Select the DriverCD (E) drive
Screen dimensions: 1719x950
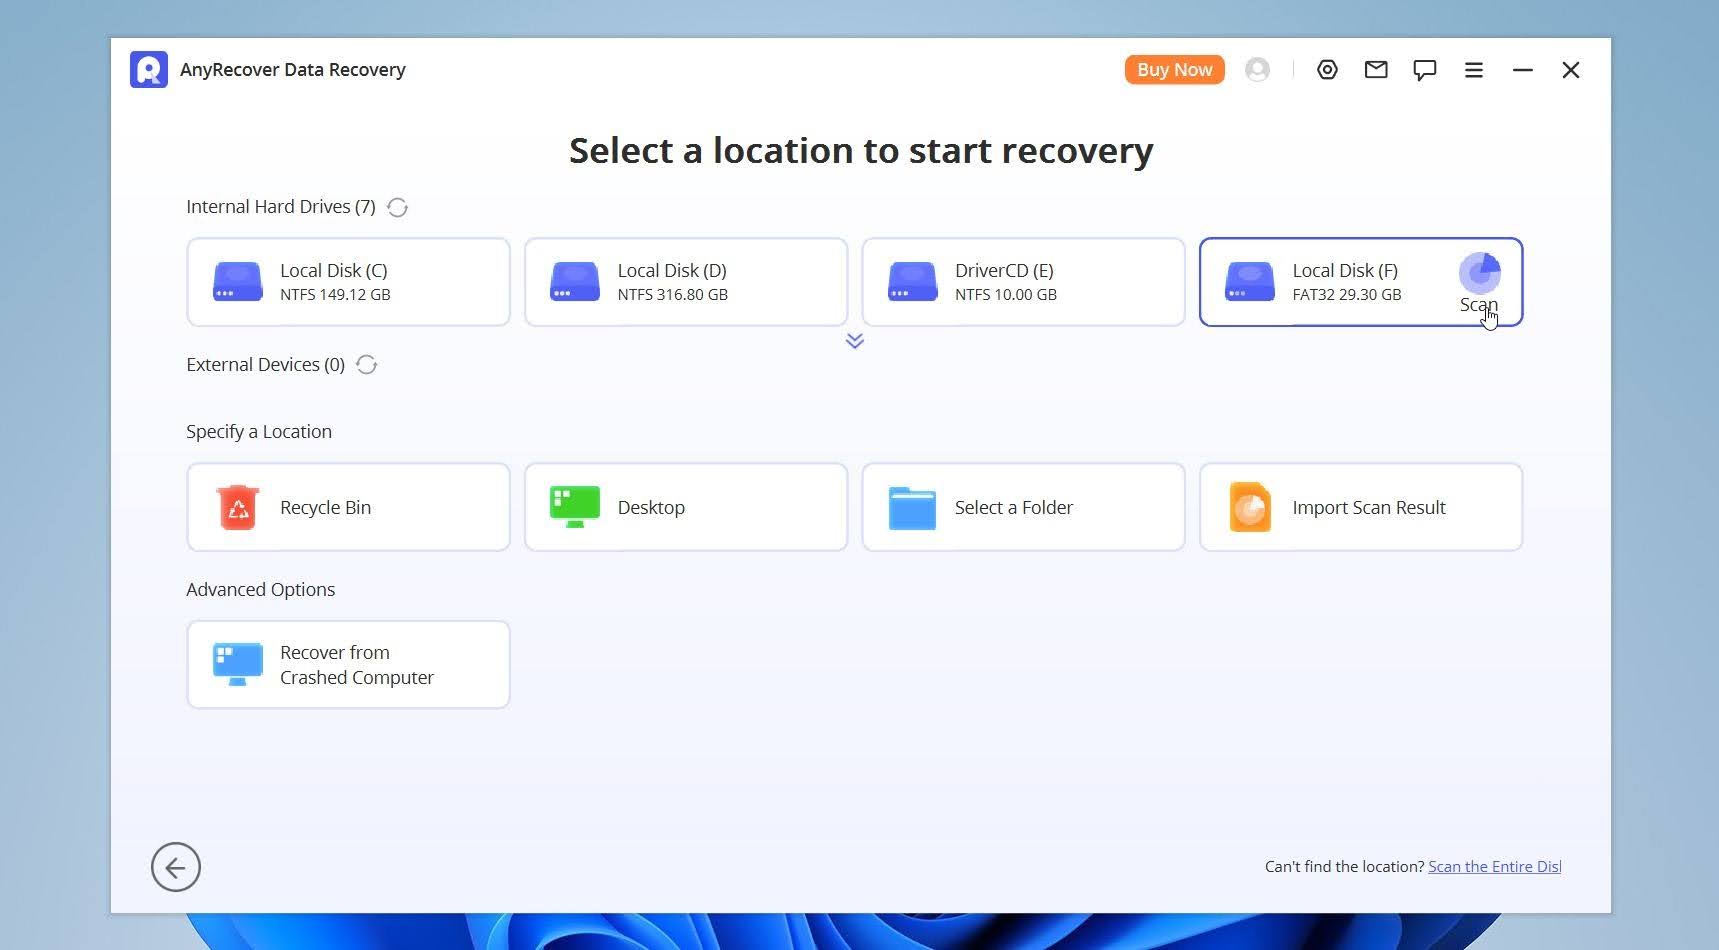tap(1023, 282)
